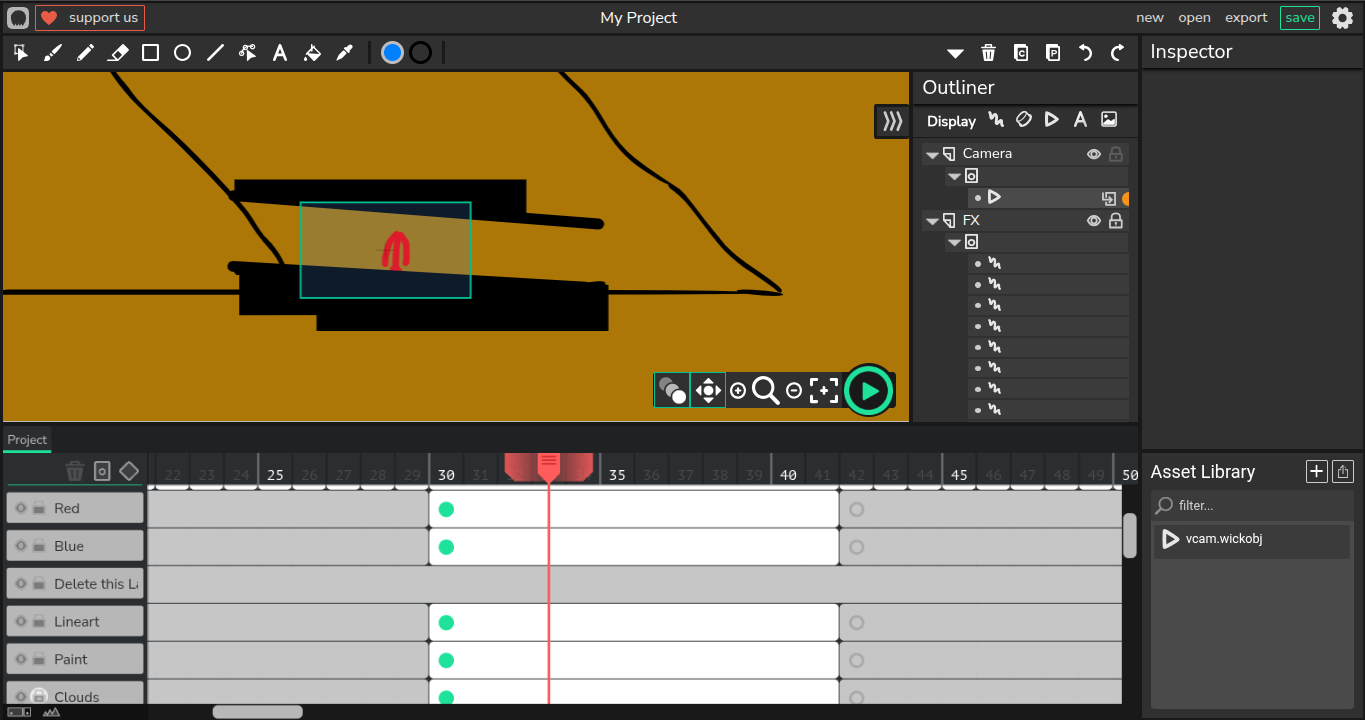Select the Text tool

coord(280,53)
